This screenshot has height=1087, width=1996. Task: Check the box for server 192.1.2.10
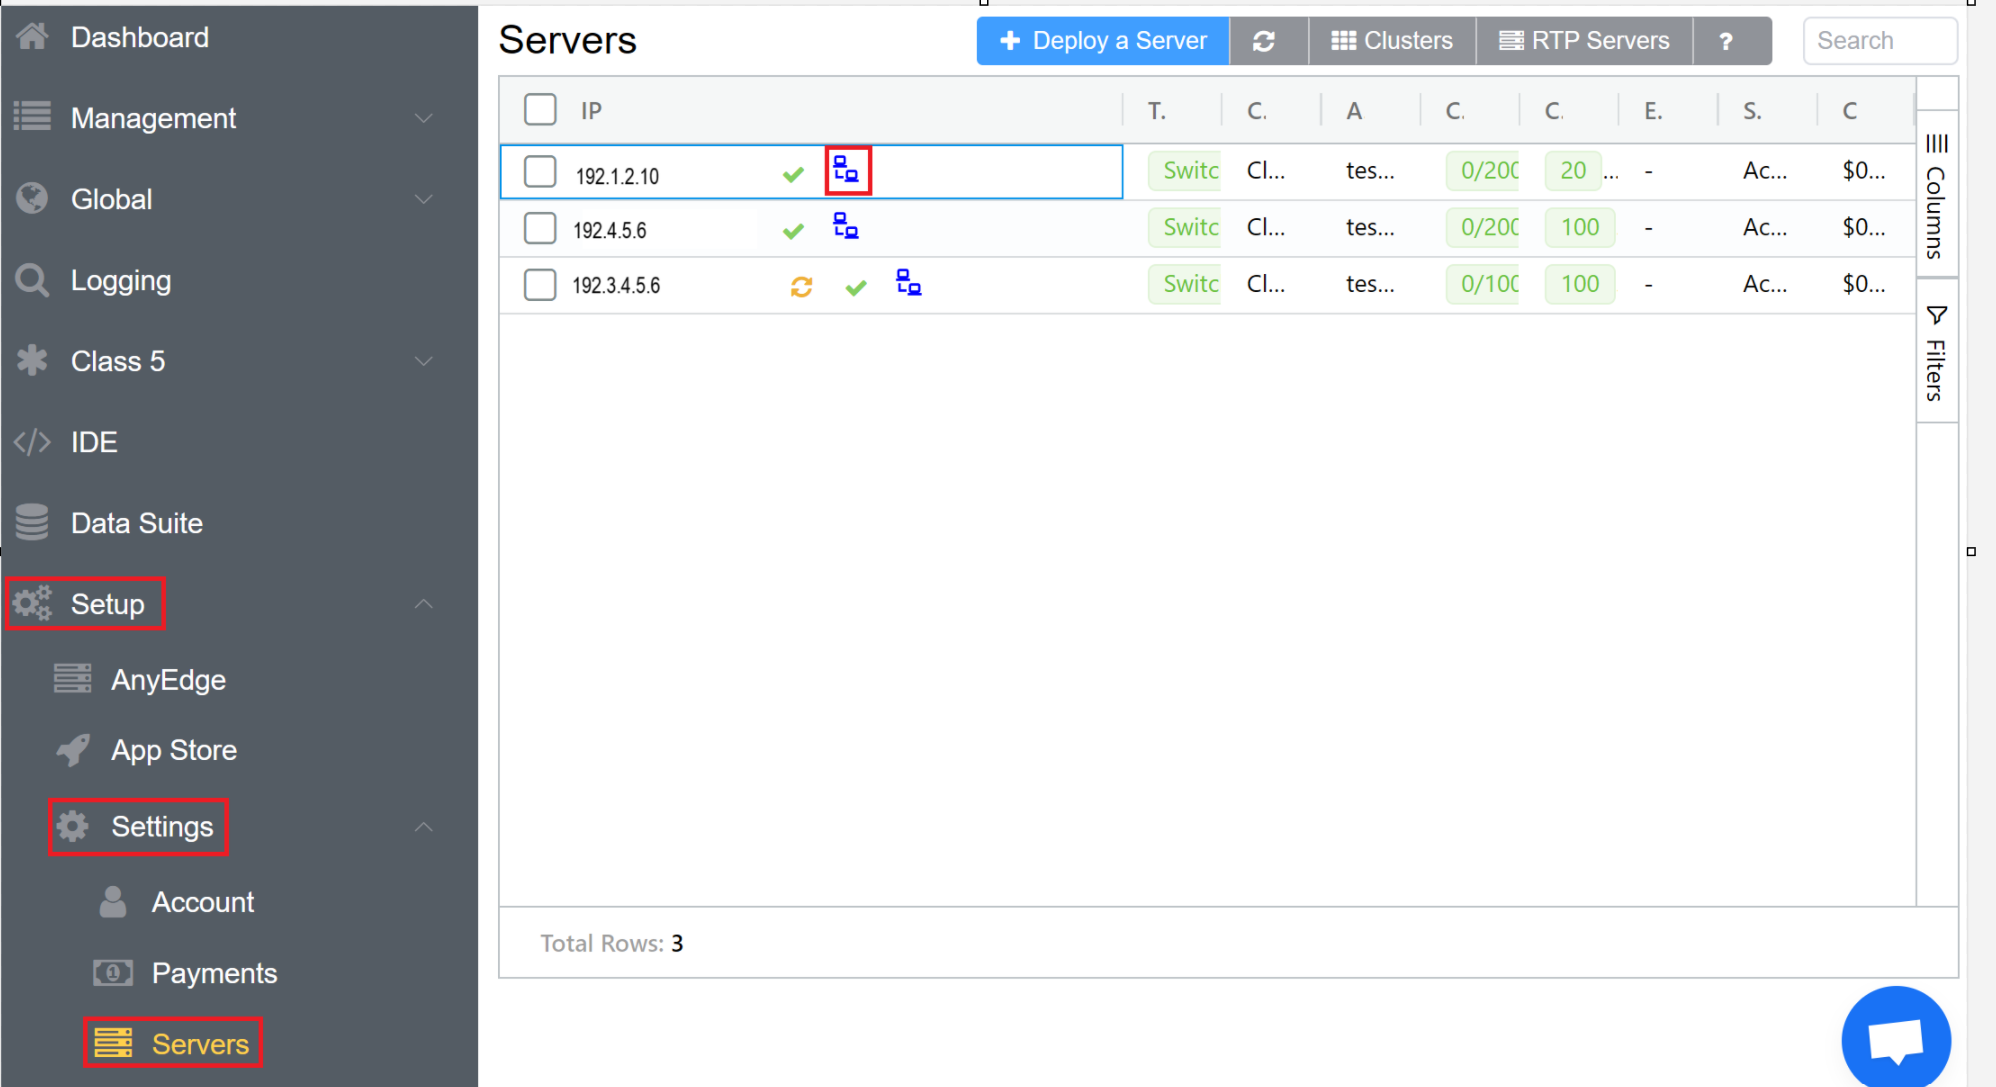pyautogui.click(x=540, y=172)
